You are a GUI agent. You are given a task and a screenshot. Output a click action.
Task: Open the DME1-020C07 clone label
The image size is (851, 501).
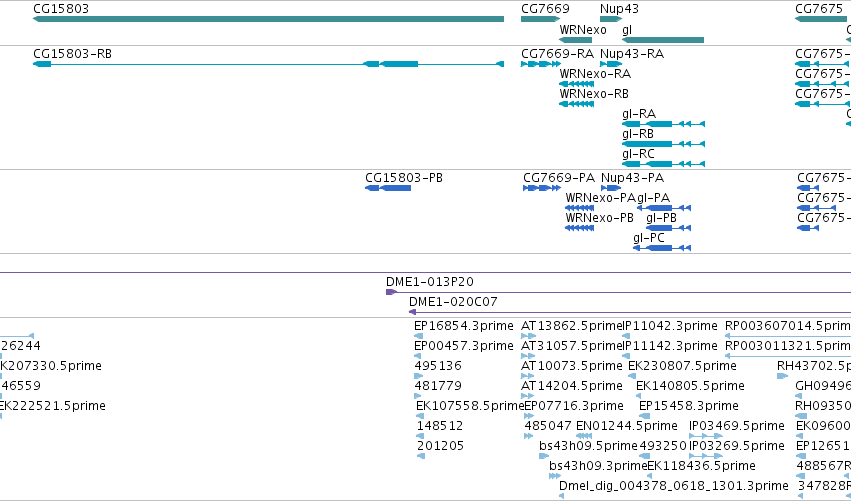pos(453,302)
